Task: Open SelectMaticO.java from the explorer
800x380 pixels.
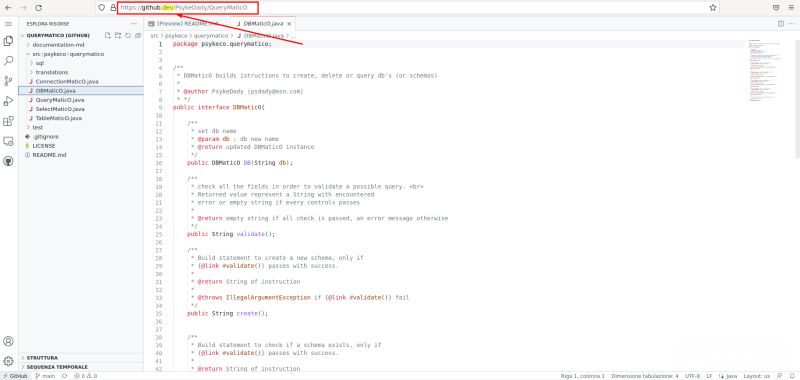Action: pos(60,109)
